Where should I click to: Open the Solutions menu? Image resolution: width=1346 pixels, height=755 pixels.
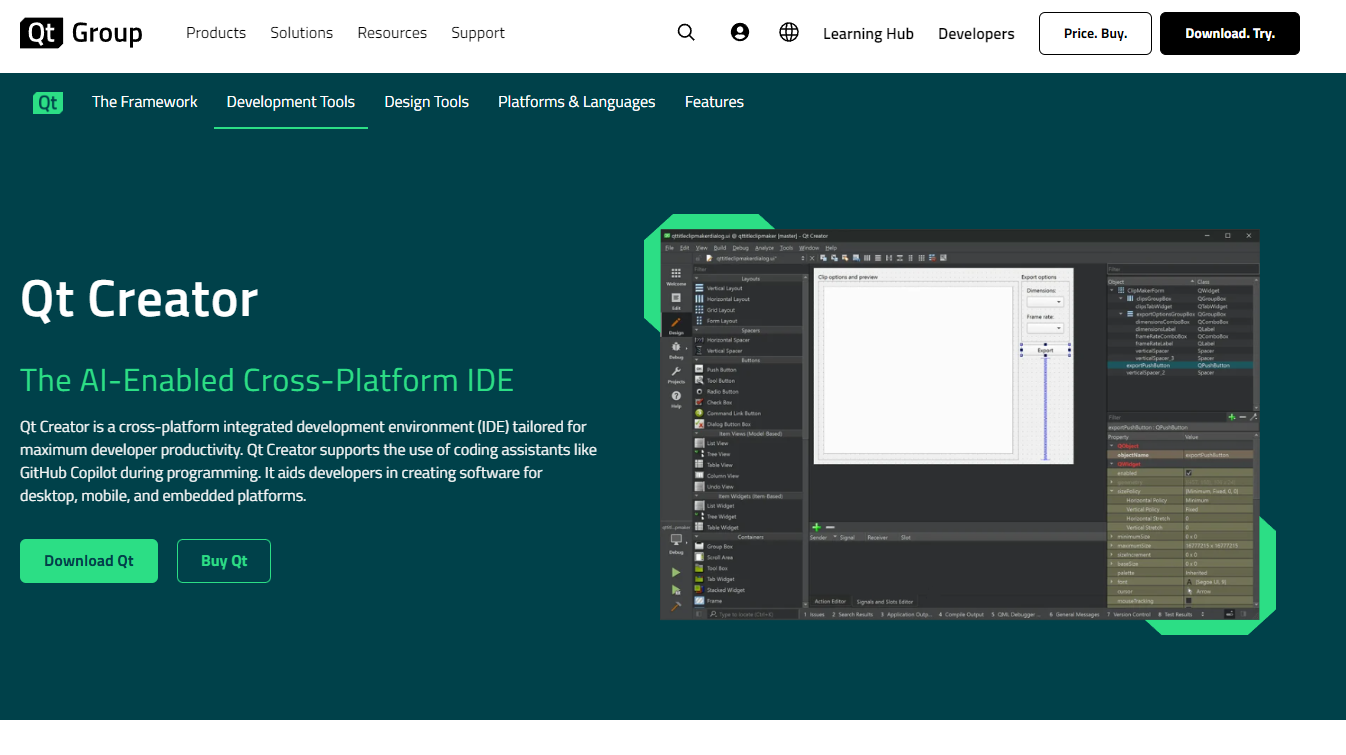(301, 33)
